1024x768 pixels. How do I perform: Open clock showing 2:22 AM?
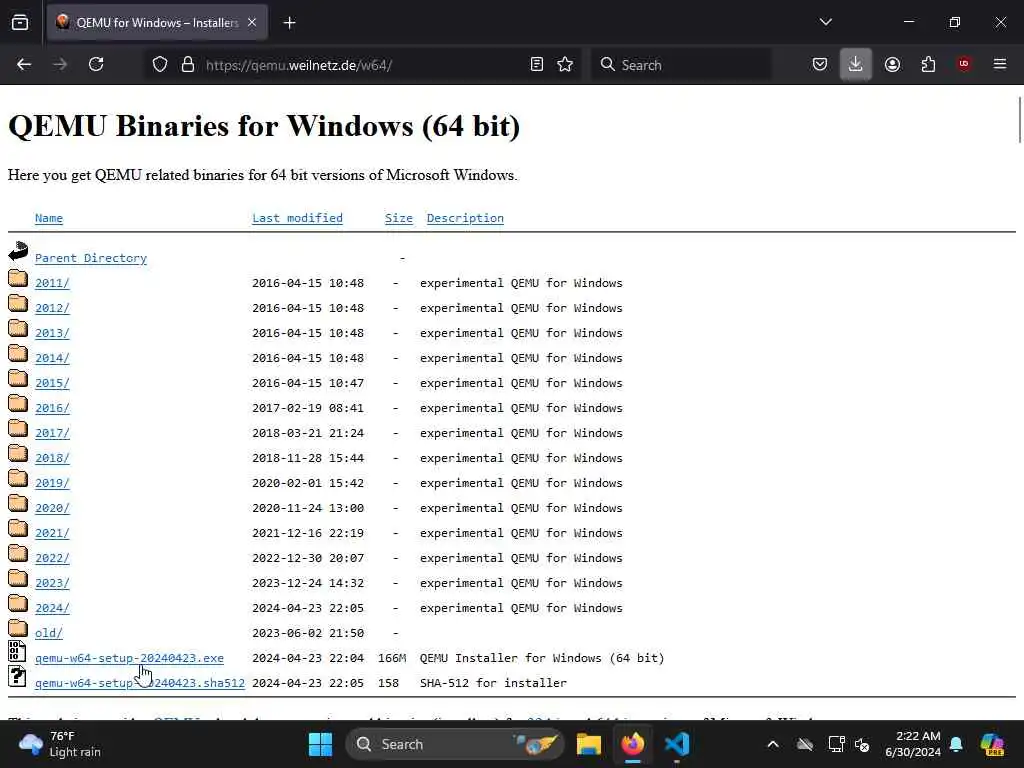click(913, 744)
